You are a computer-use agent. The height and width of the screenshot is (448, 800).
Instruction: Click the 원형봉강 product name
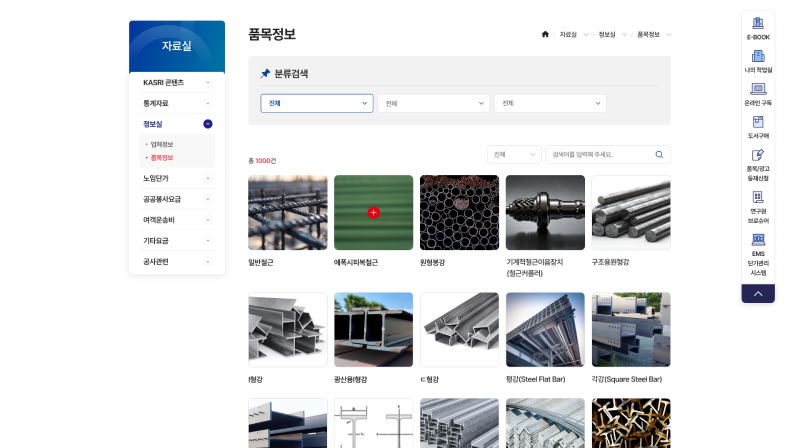pos(433,262)
